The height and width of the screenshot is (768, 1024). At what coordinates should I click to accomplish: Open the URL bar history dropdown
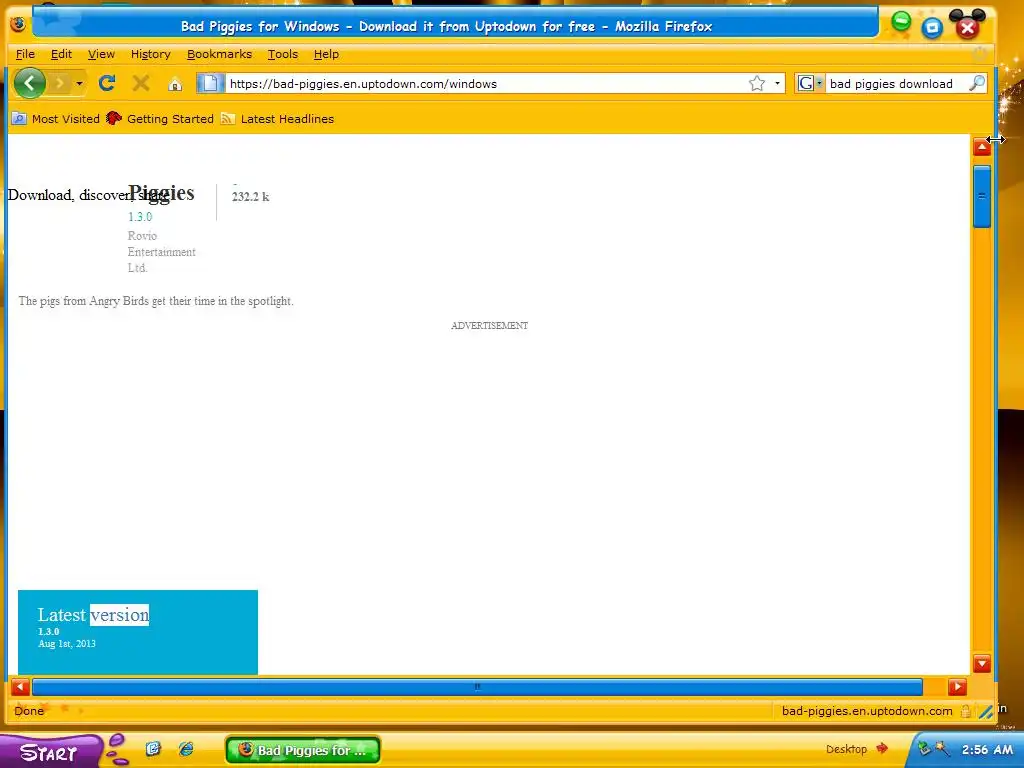tap(777, 83)
